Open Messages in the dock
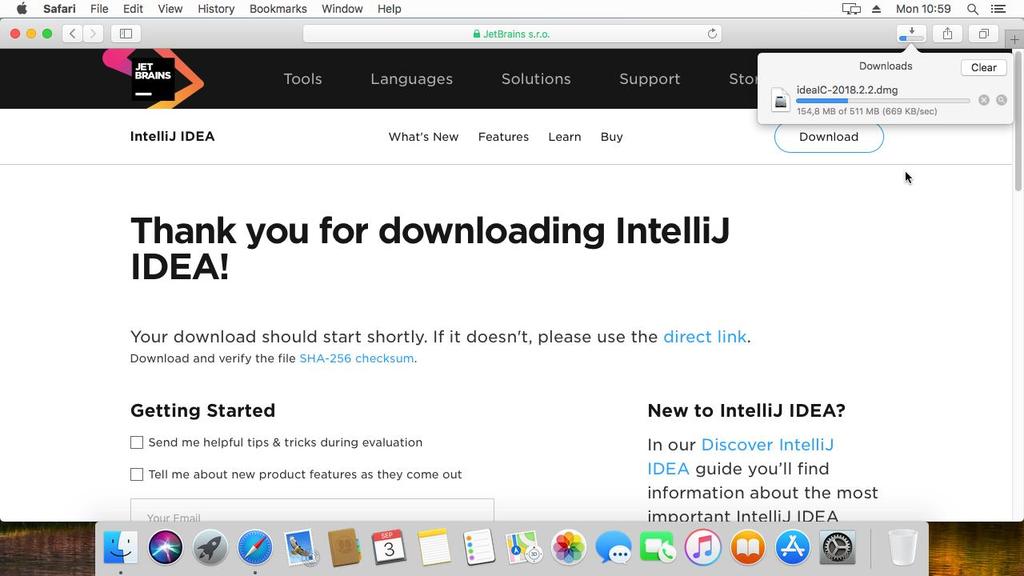This screenshot has width=1024, height=576. [613, 547]
